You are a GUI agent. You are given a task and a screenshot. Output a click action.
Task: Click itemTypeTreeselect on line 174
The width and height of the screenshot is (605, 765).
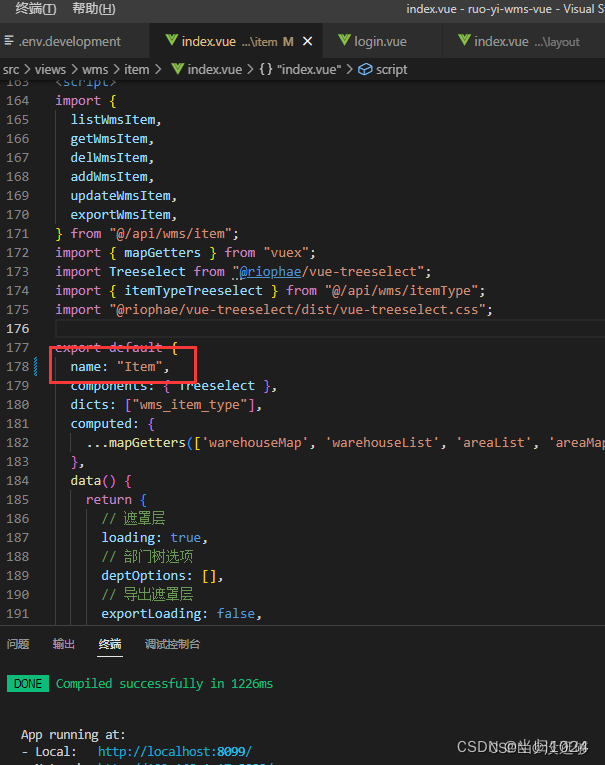tap(193, 291)
